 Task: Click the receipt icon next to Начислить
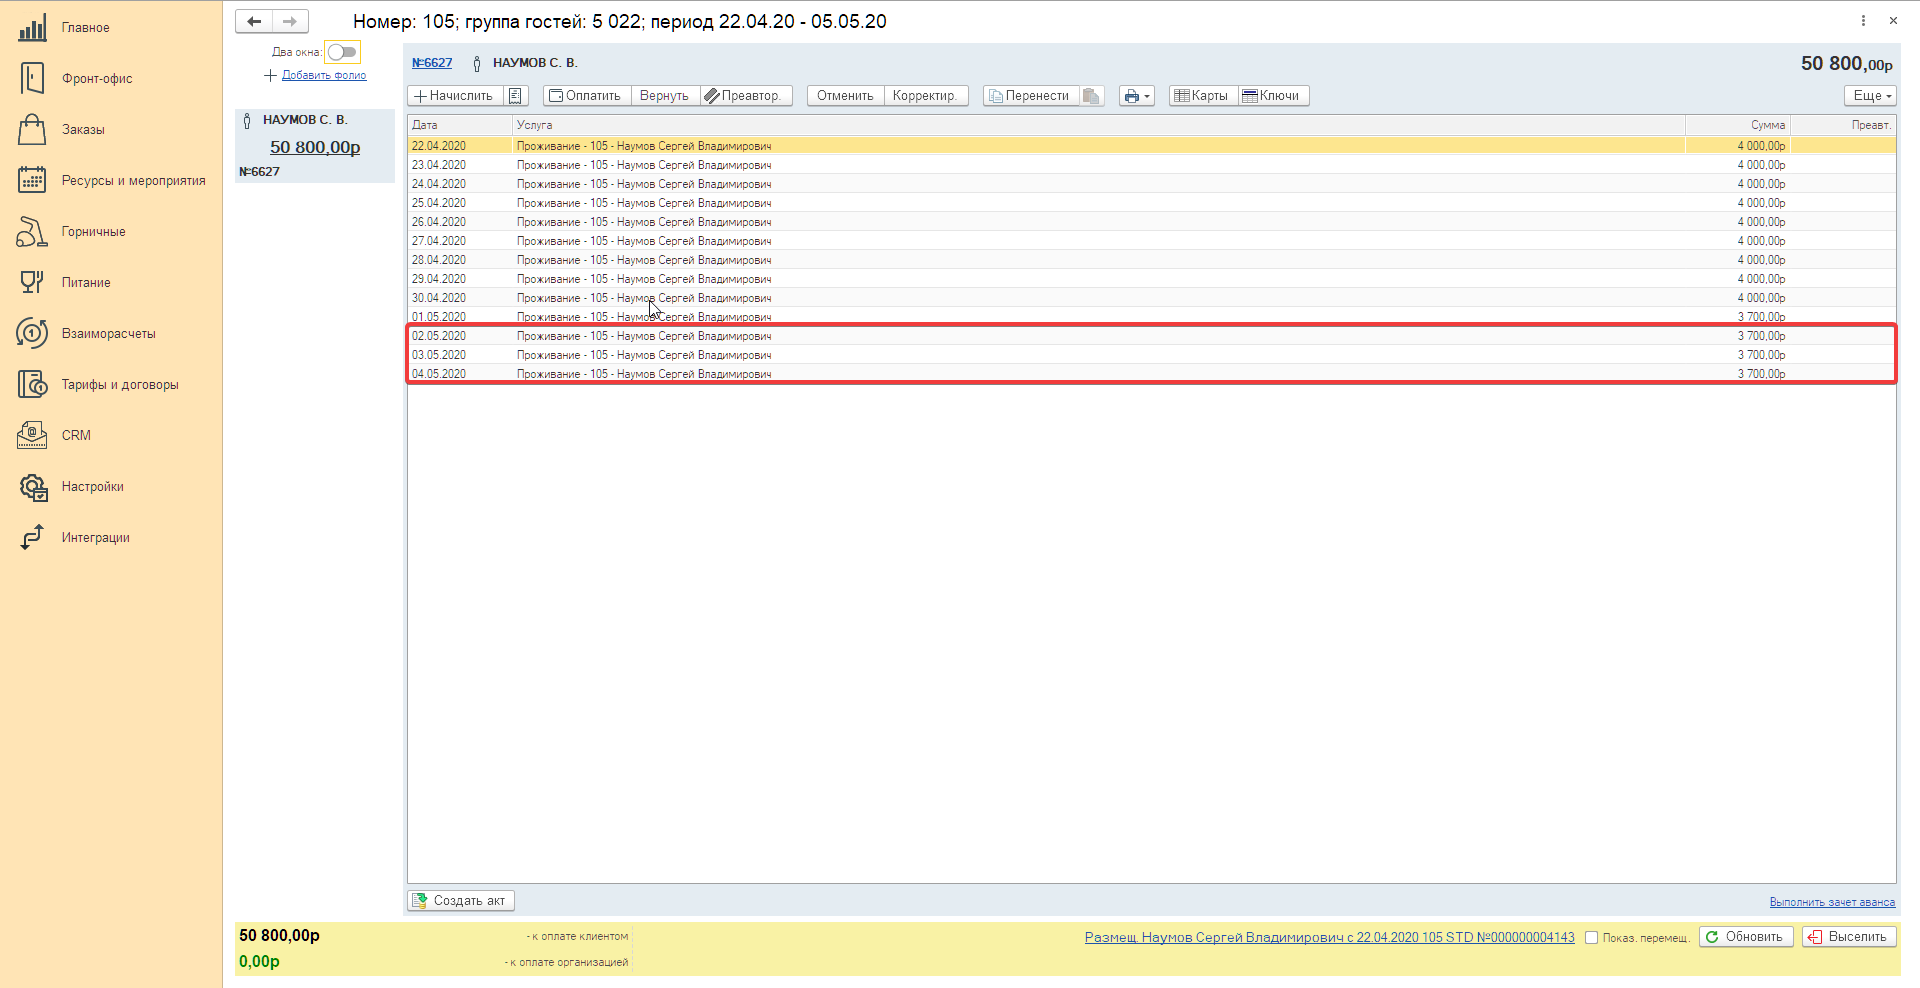(515, 96)
